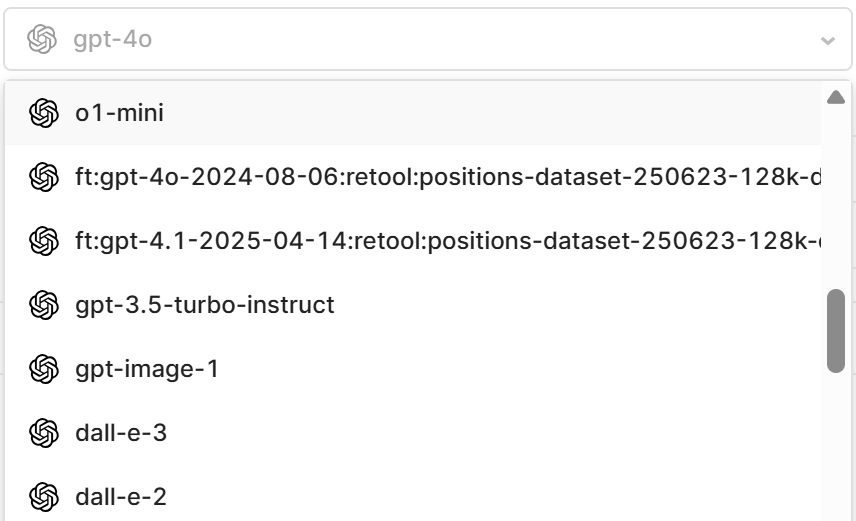Click the dropdown list scrollbar thumb

pos(836,331)
